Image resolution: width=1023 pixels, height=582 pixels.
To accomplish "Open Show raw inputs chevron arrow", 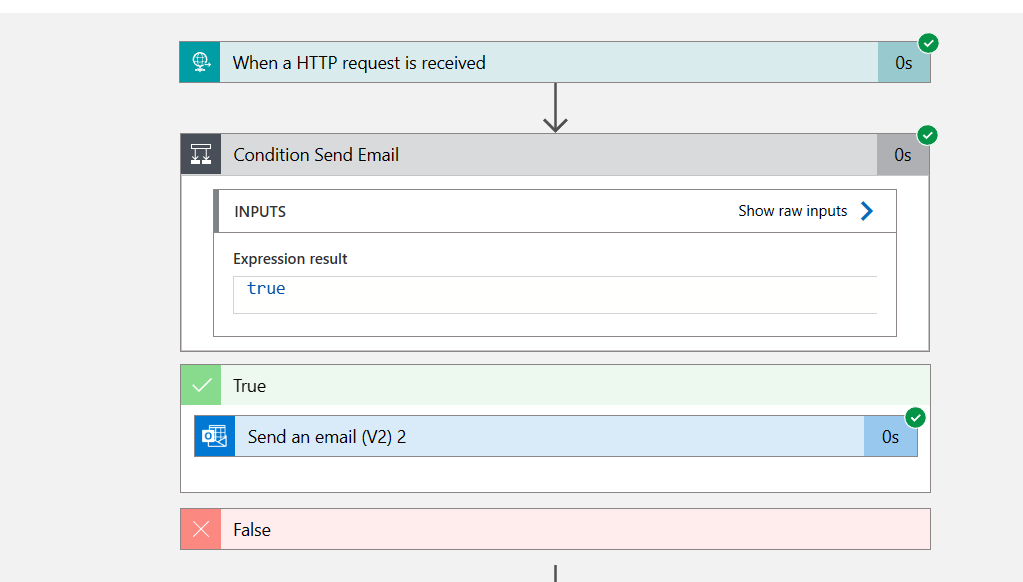I will pyautogui.click(x=866, y=211).
